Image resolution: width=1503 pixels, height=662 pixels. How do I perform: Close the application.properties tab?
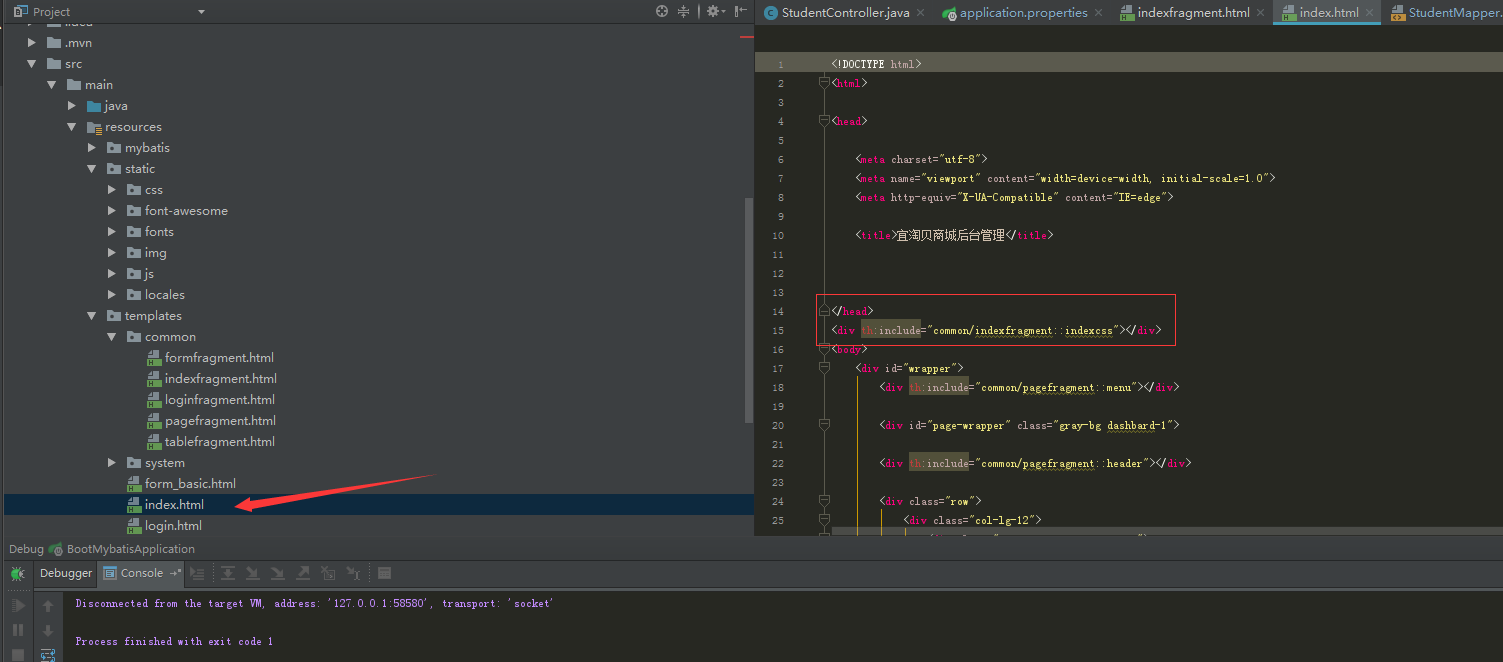(1098, 13)
